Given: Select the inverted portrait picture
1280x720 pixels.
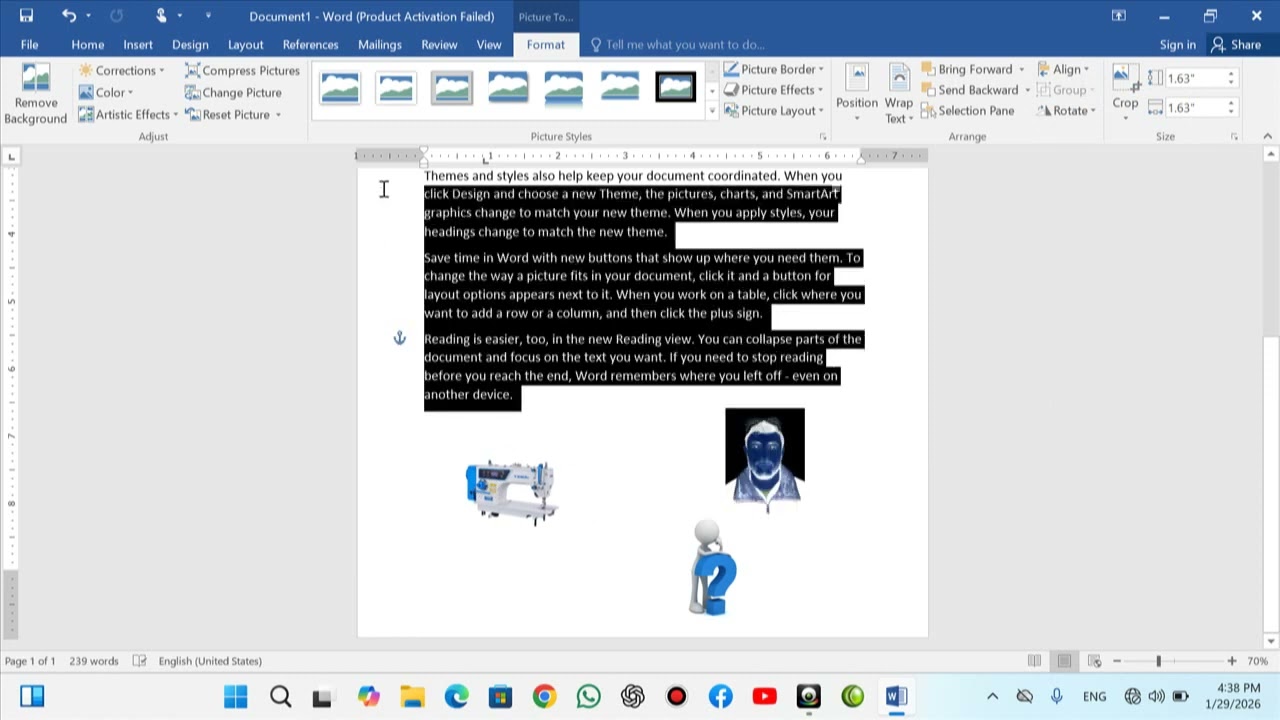Looking at the screenshot, I should [x=765, y=458].
